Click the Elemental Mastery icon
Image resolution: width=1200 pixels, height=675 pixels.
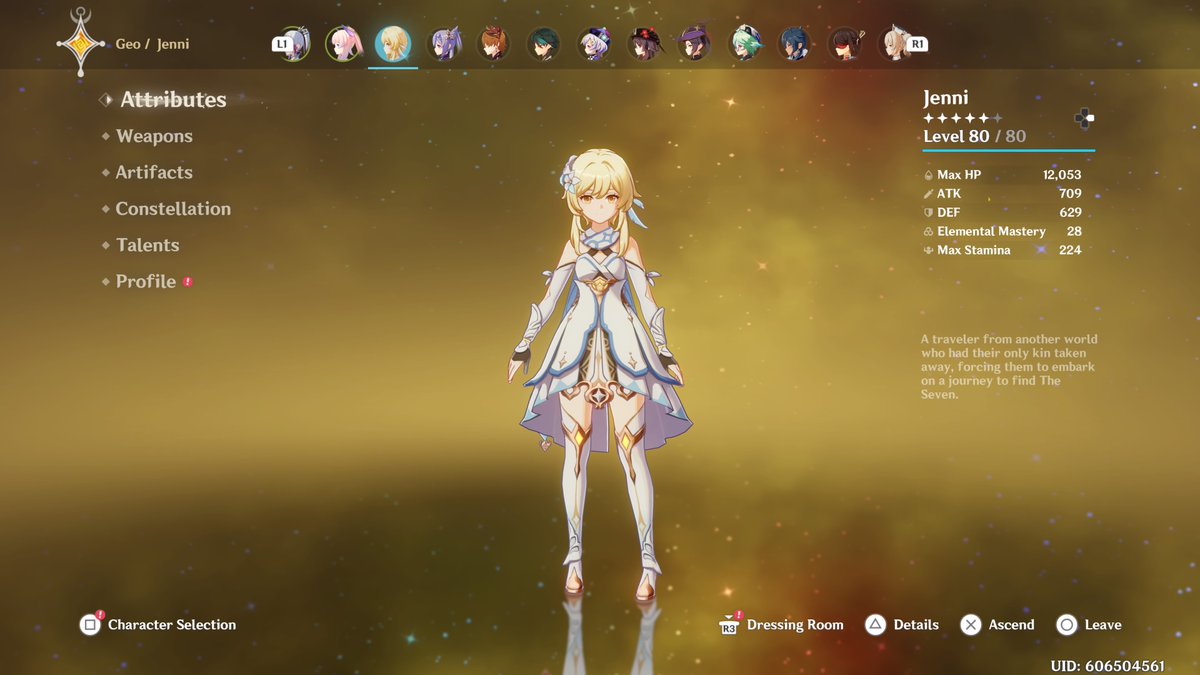pyautogui.click(x=928, y=232)
